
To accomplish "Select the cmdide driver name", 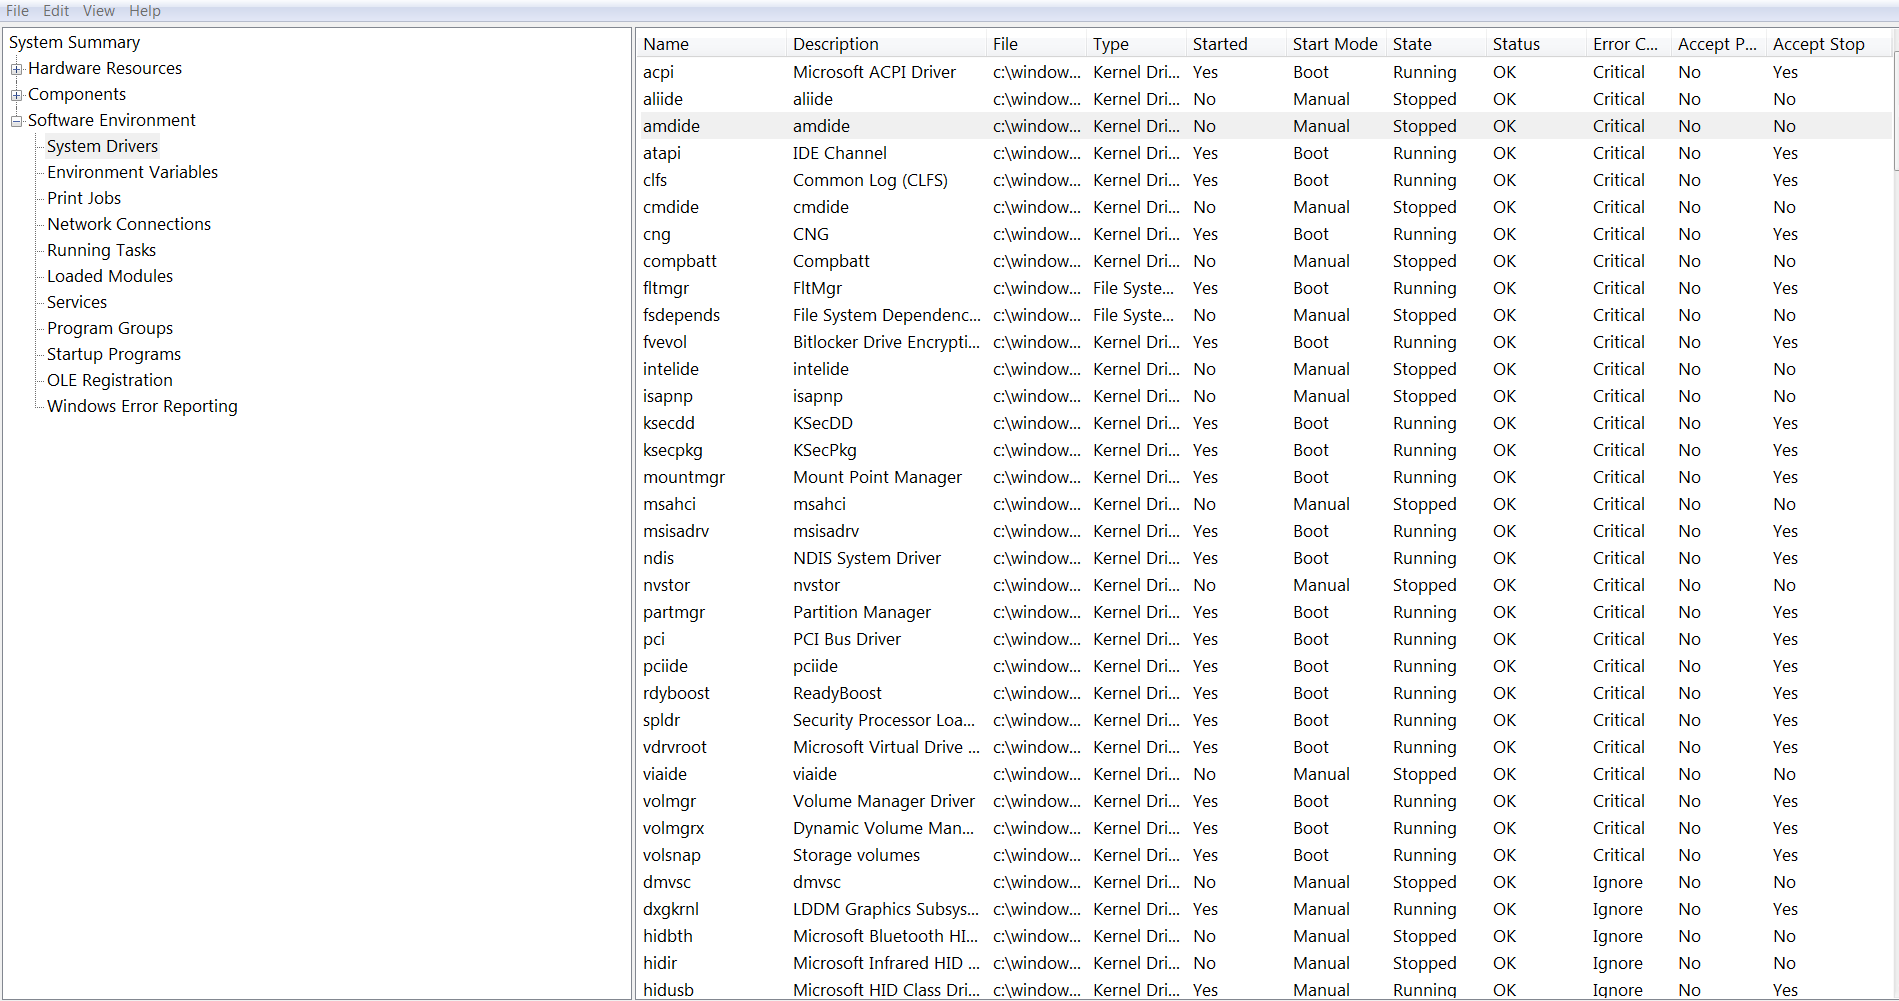I will pos(671,207).
